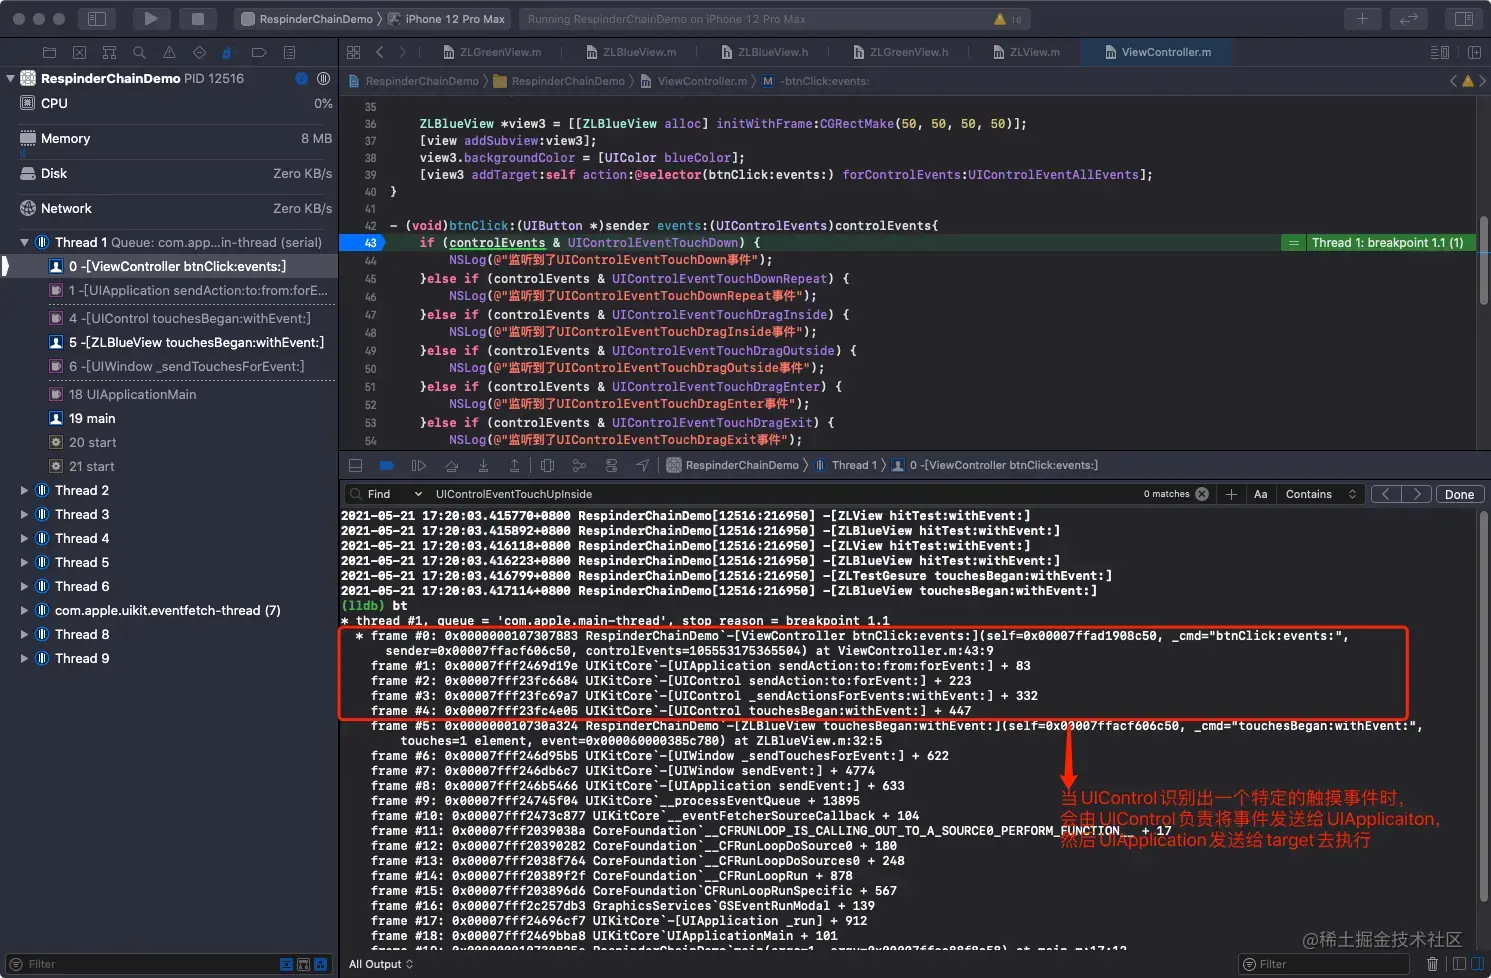Clear the find search text
The height and width of the screenshot is (978, 1491).
(1202, 494)
